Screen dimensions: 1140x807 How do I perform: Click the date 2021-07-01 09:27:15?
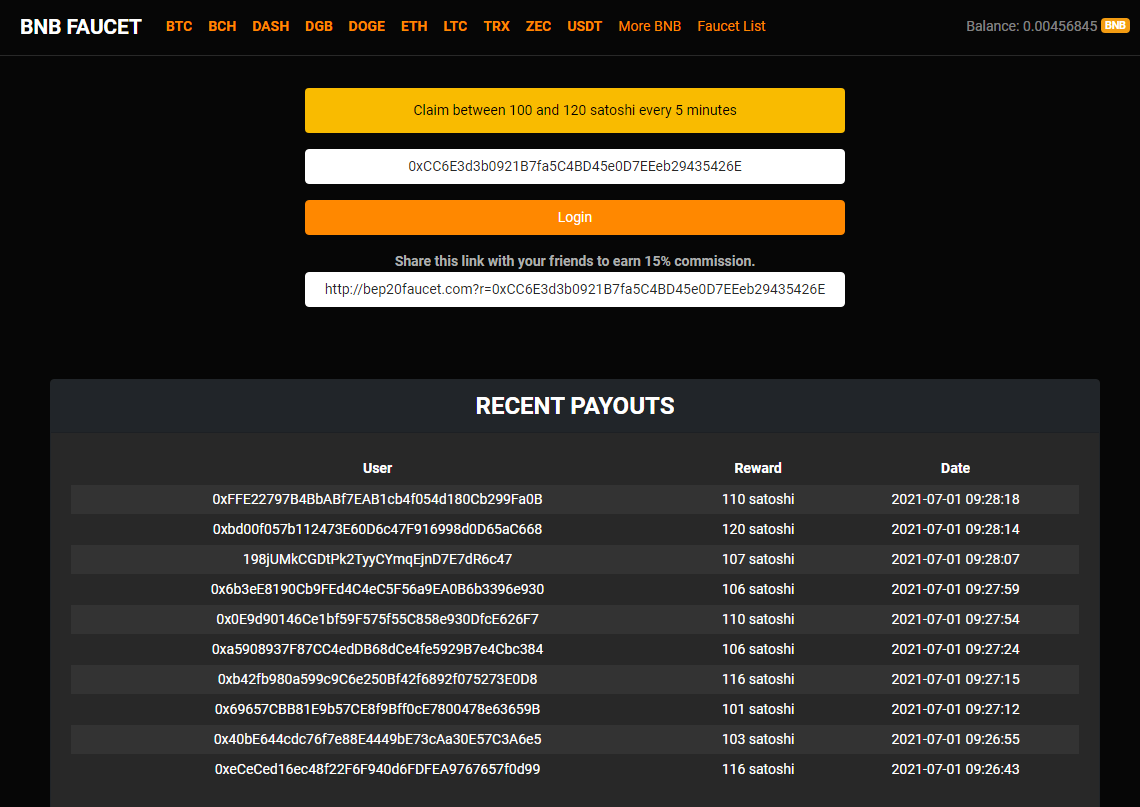click(x=955, y=679)
